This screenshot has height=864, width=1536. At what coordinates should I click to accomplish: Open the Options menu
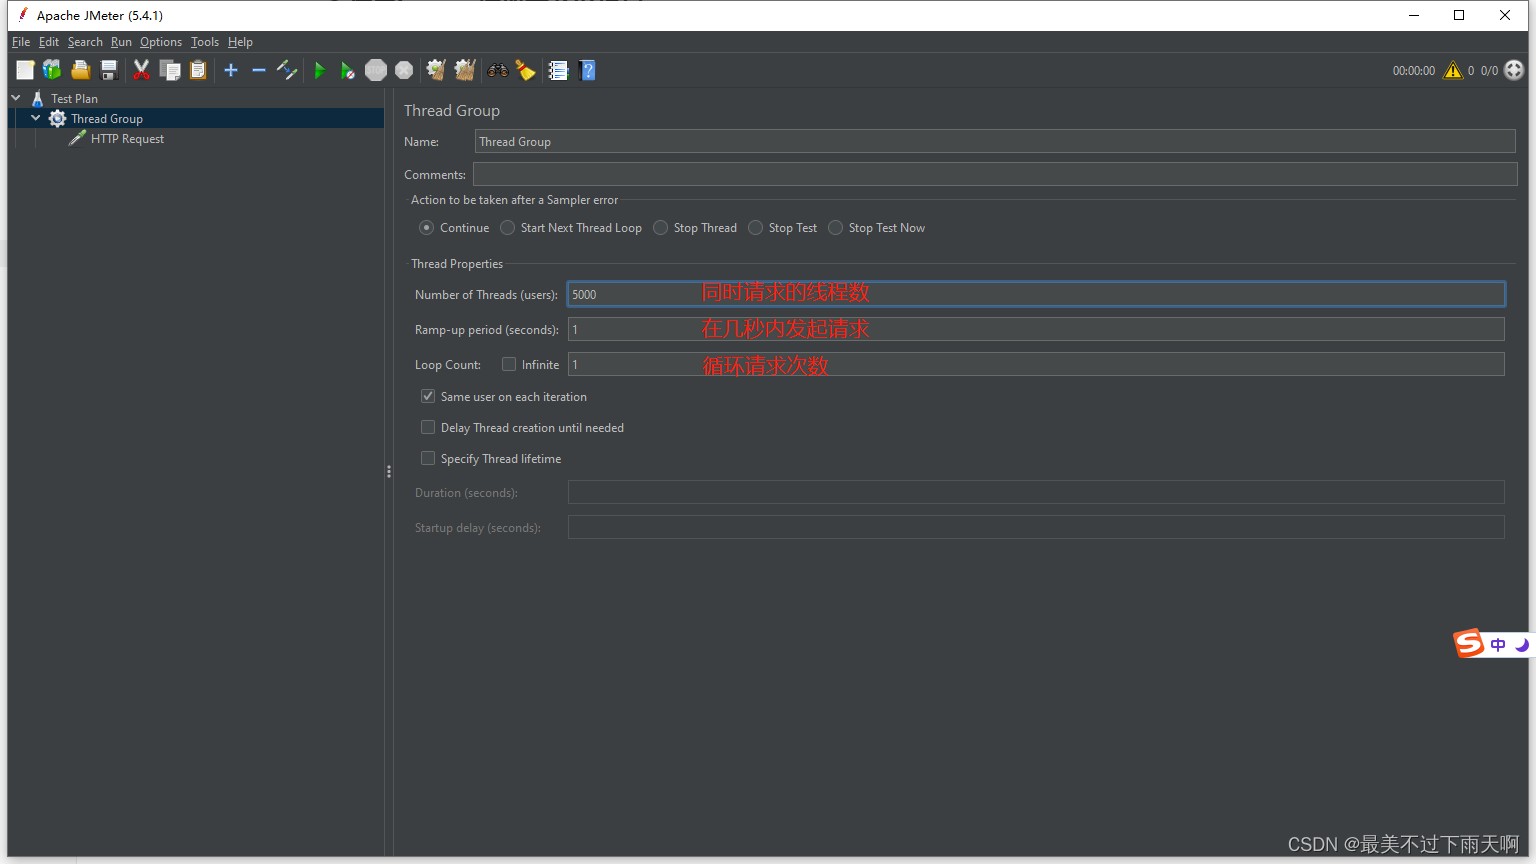pyautogui.click(x=161, y=42)
